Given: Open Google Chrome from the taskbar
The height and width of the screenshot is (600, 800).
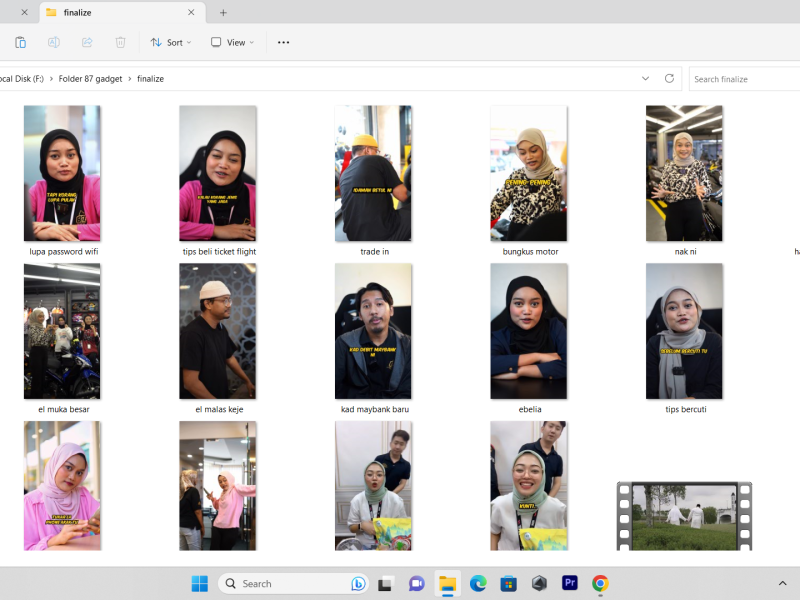Looking at the screenshot, I should [600, 583].
